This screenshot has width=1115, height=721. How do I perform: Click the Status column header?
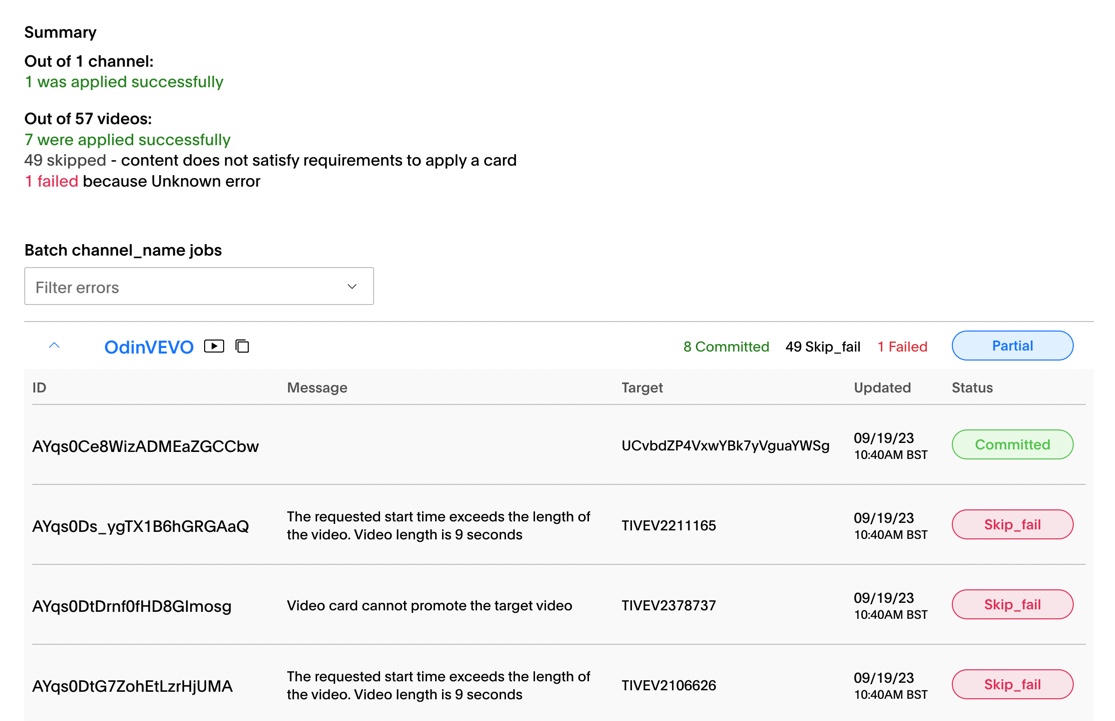[972, 388]
